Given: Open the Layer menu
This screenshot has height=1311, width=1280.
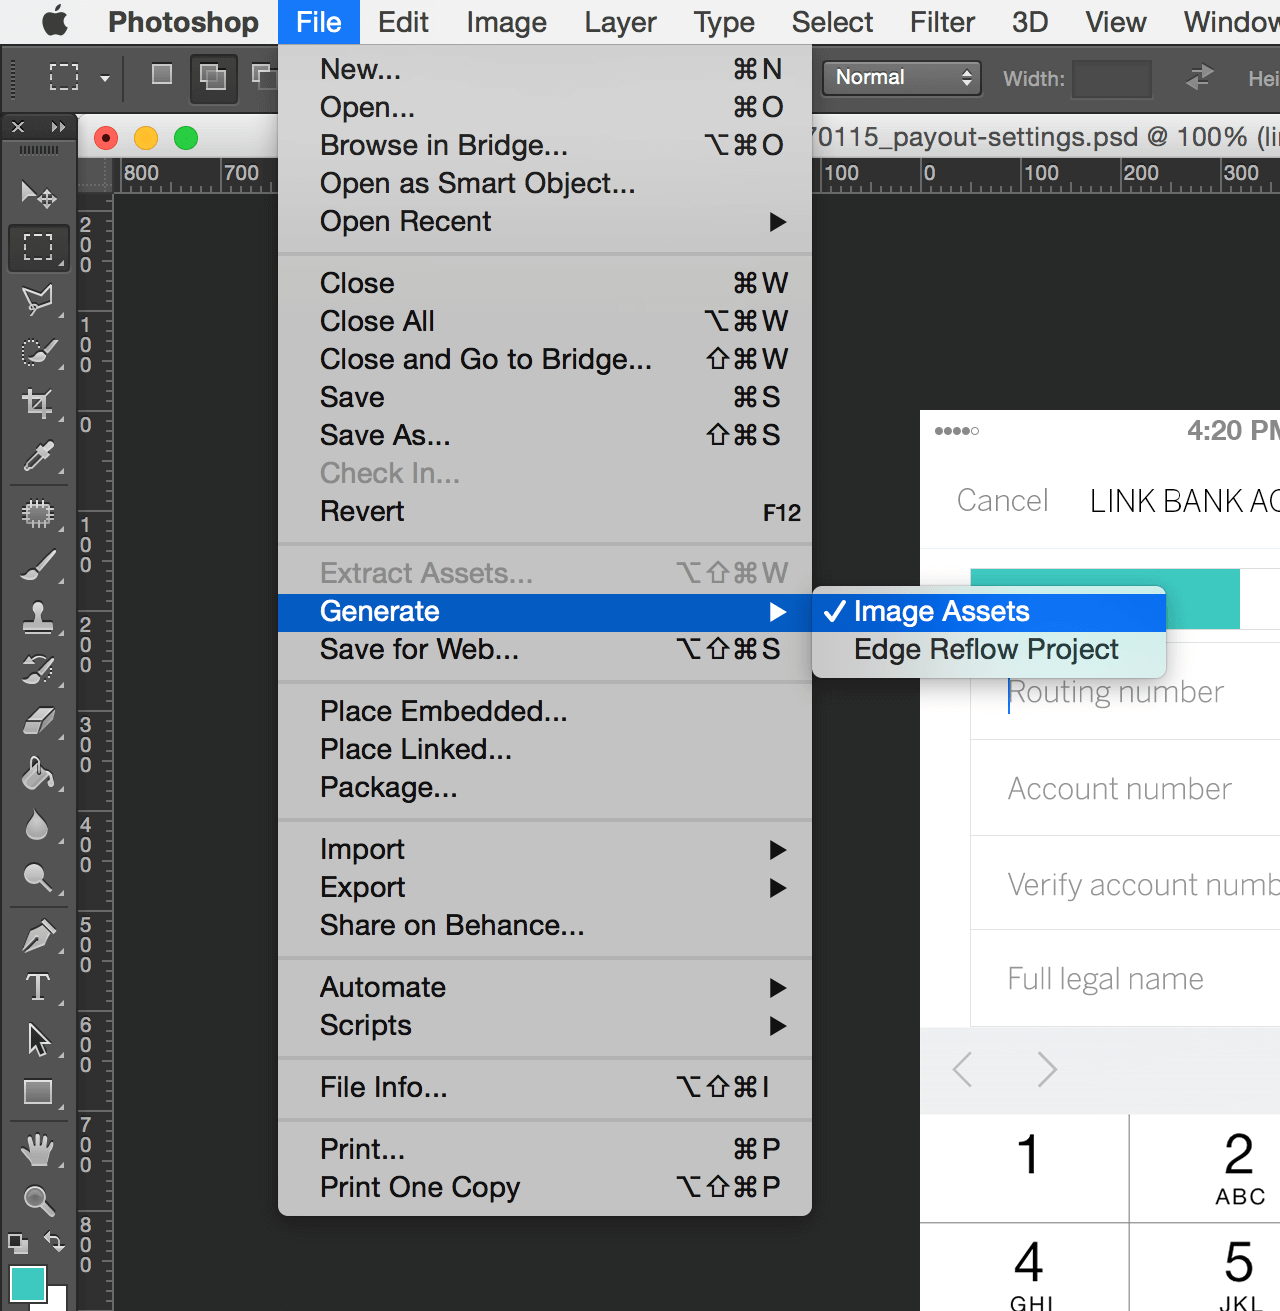Looking at the screenshot, I should 620,22.
